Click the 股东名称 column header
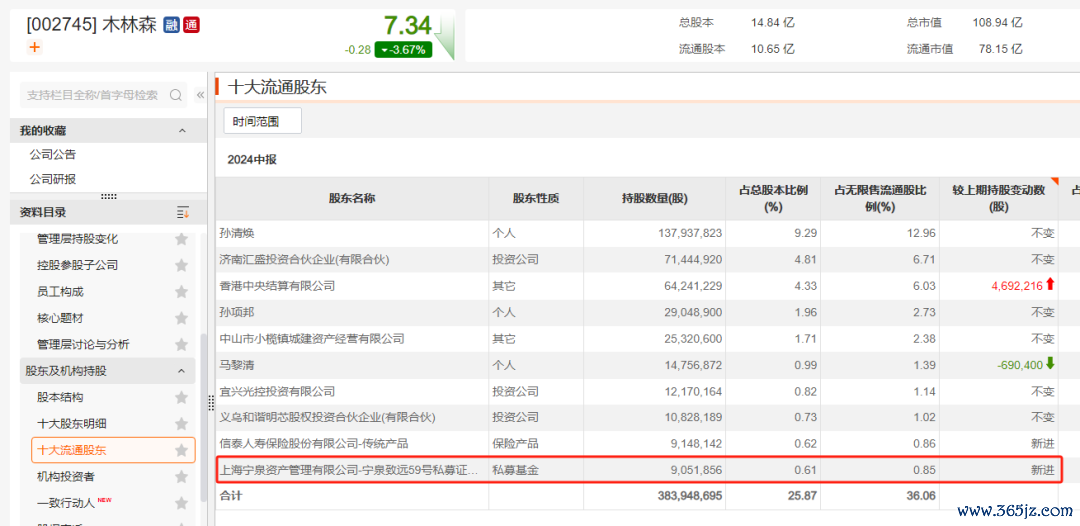This screenshot has width=1080, height=526. pyautogui.click(x=352, y=198)
